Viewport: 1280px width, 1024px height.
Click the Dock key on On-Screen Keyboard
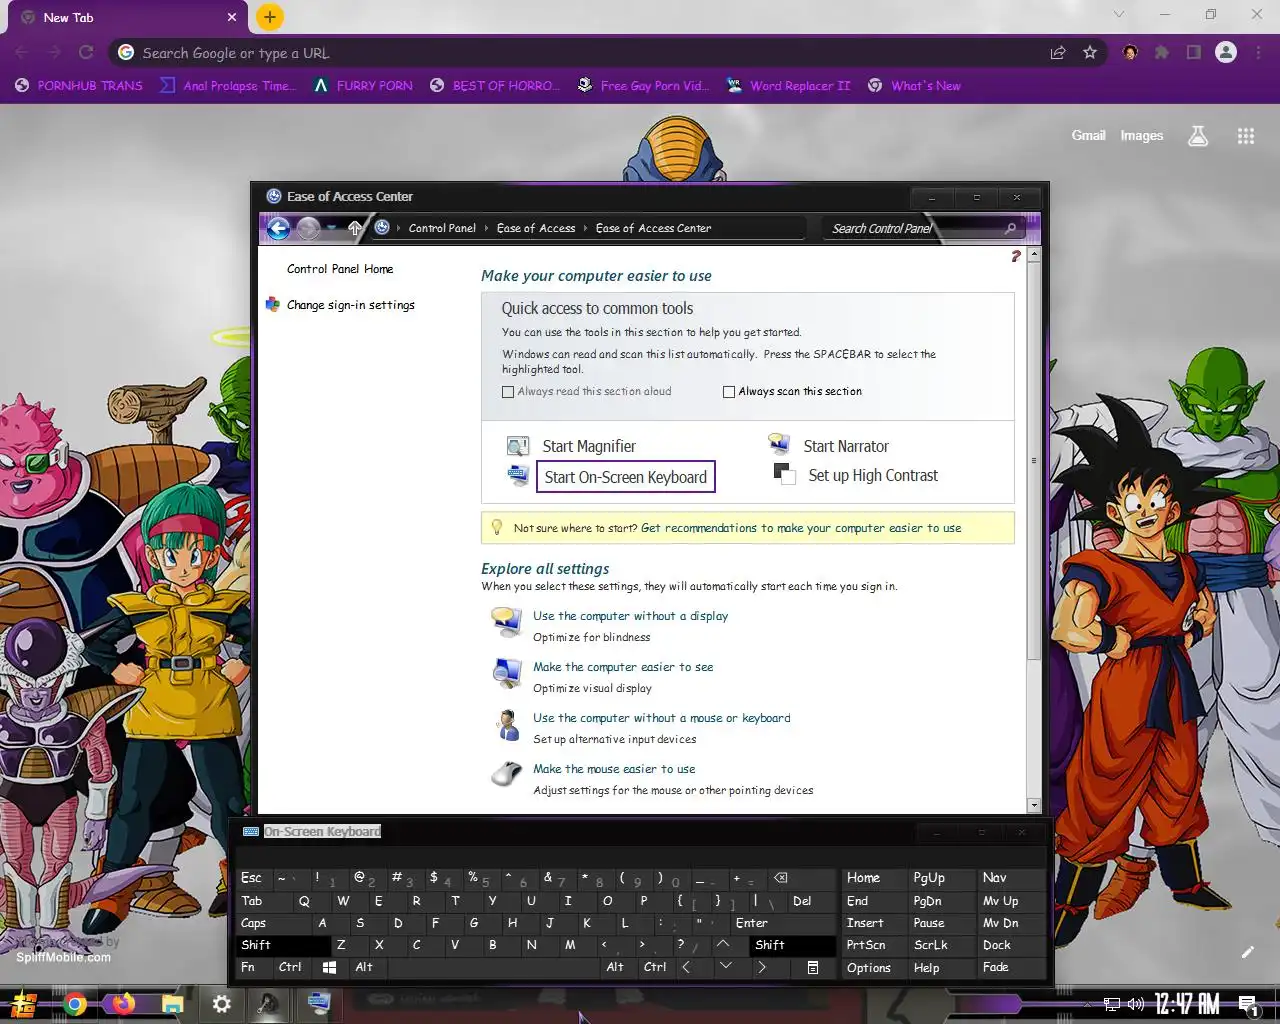click(1010, 945)
